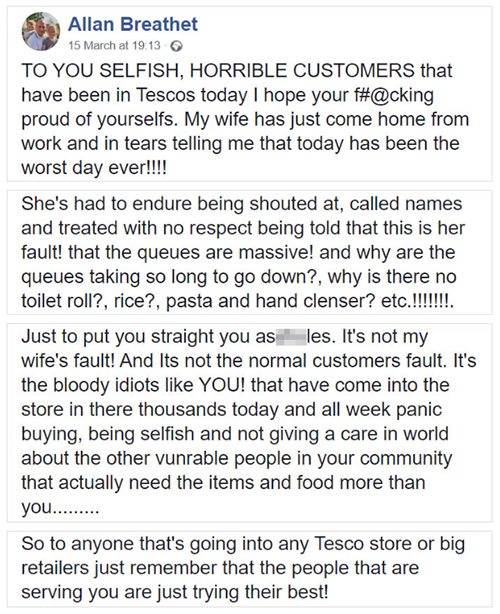This screenshot has width=500, height=614.
Task: Open Allan Breathet's profile picture
Action: click(41, 31)
